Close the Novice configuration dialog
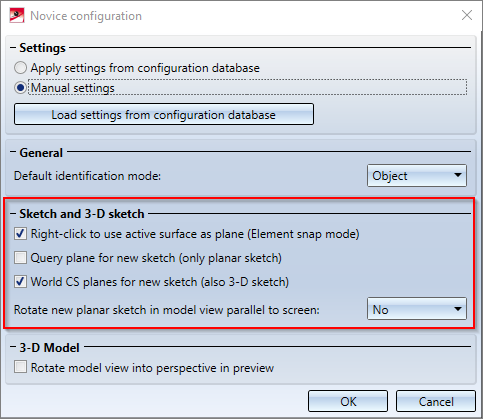Image resolution: width=483 pixels, height=419 pixels. pos(467,15)
